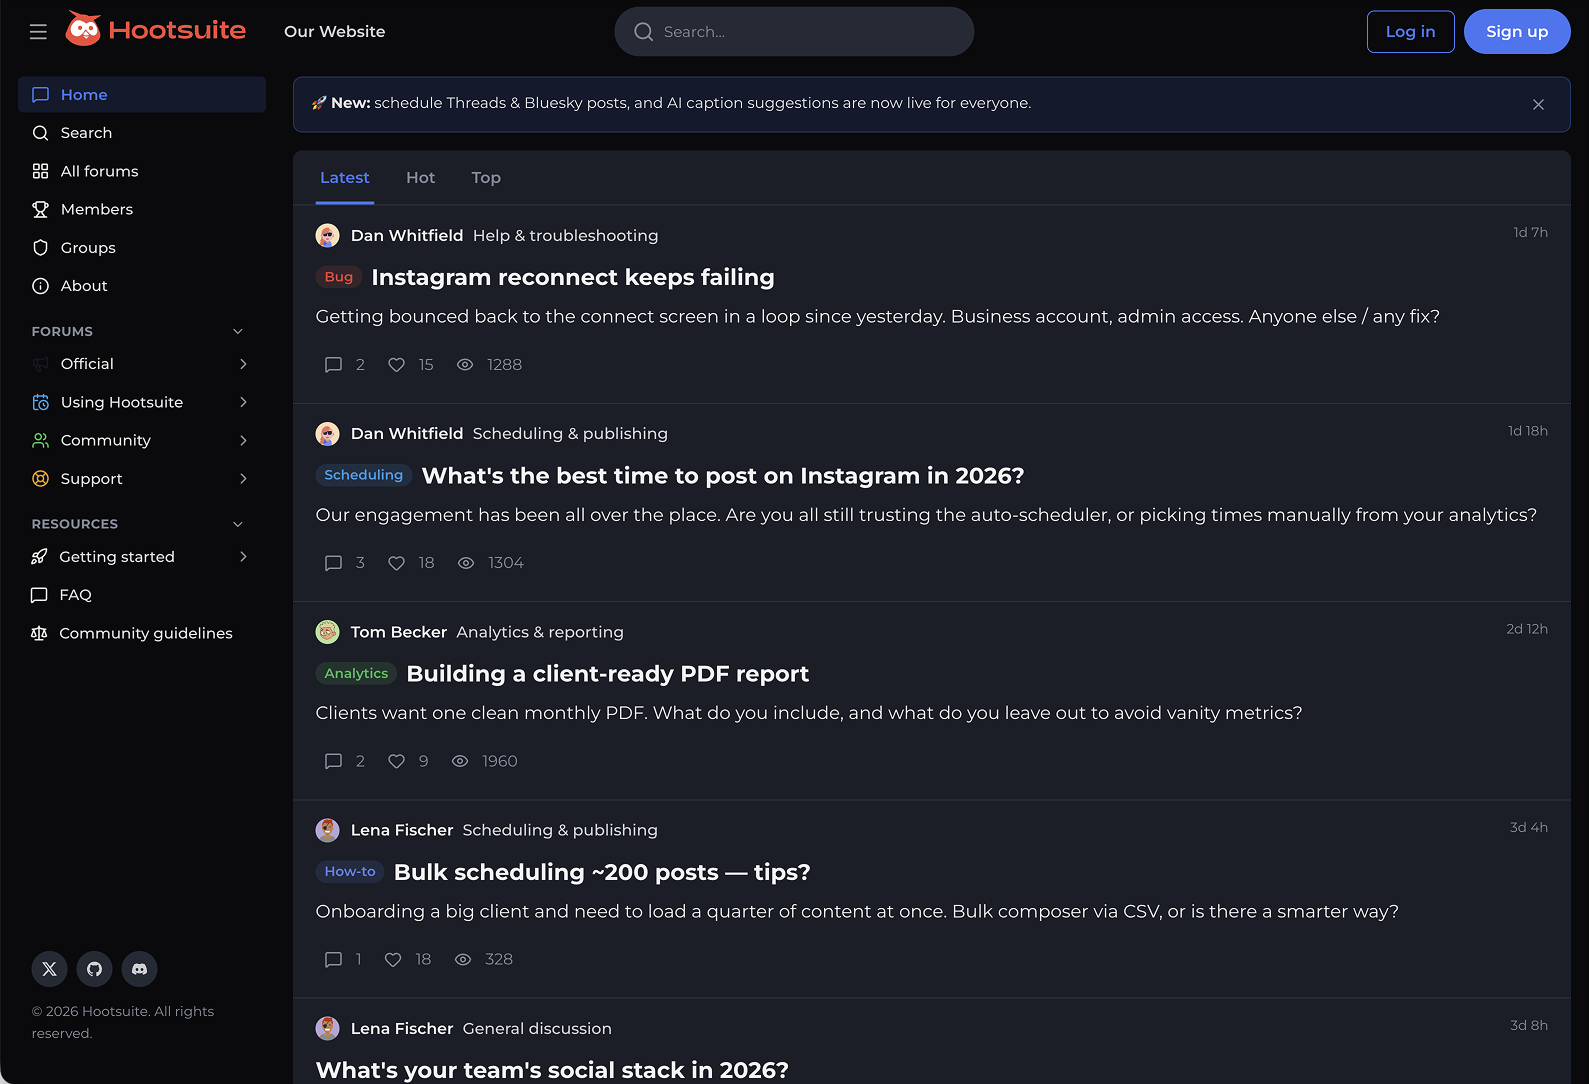Like the client-ready PDF report thread
The image size is (1589, 1084).
[x=397, y=761]
